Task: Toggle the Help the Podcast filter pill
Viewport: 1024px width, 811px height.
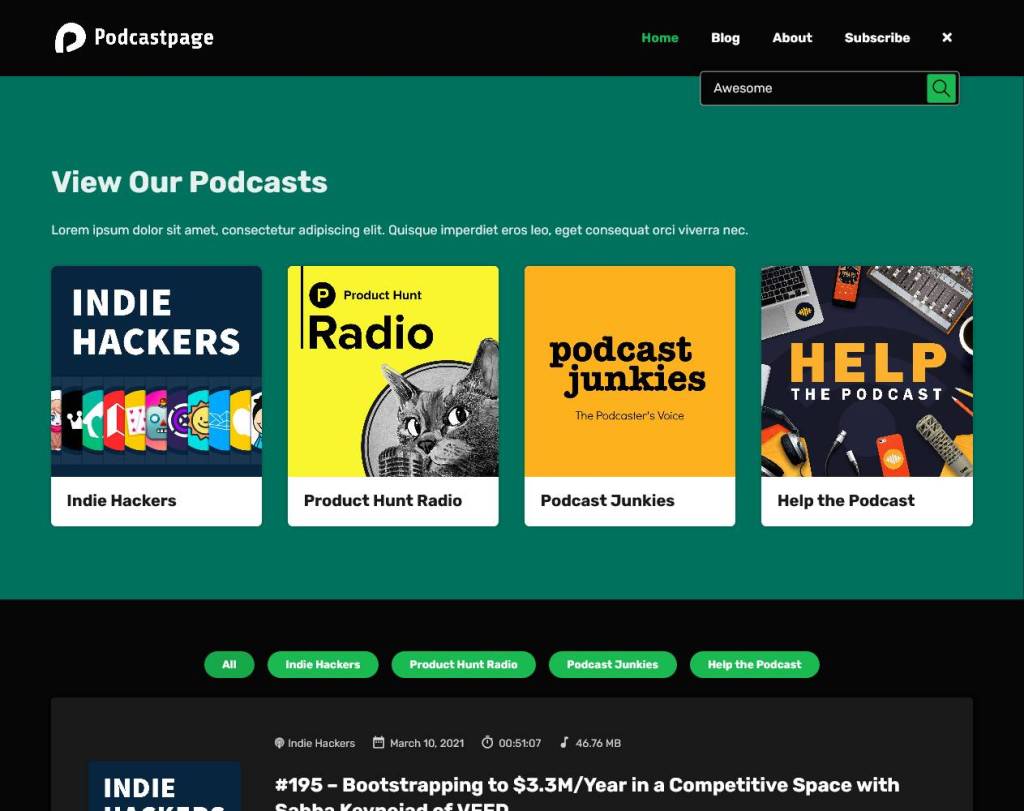Action: [754, 664]
